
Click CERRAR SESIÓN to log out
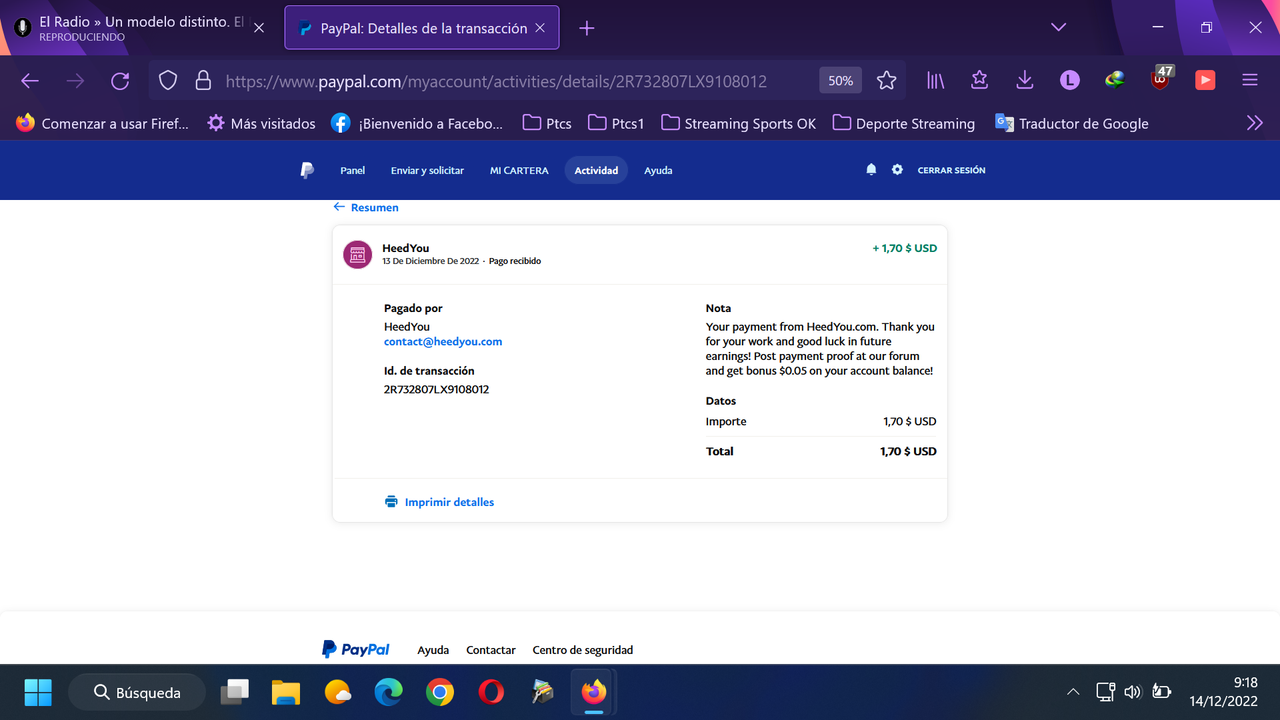(952, 170)
